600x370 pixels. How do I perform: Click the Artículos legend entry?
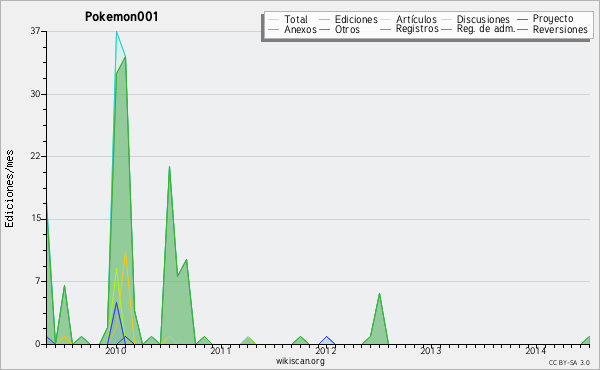[408, 19]
